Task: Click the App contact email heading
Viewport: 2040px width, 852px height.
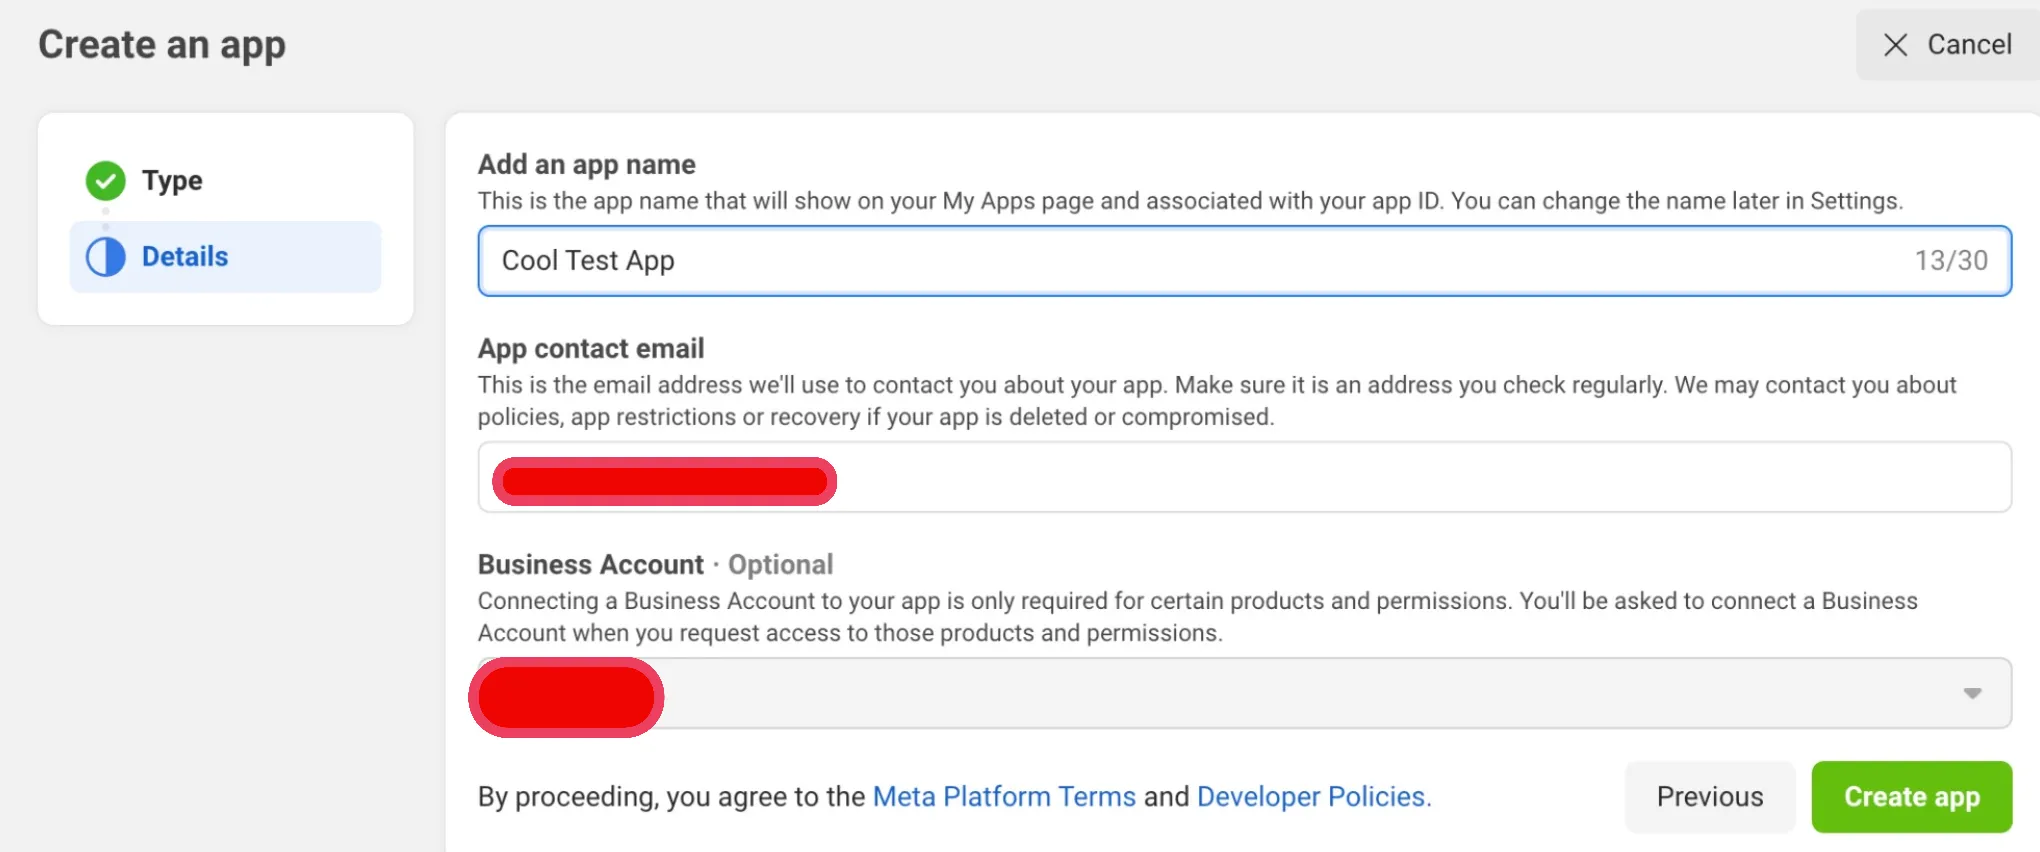Action: [591, 349]
